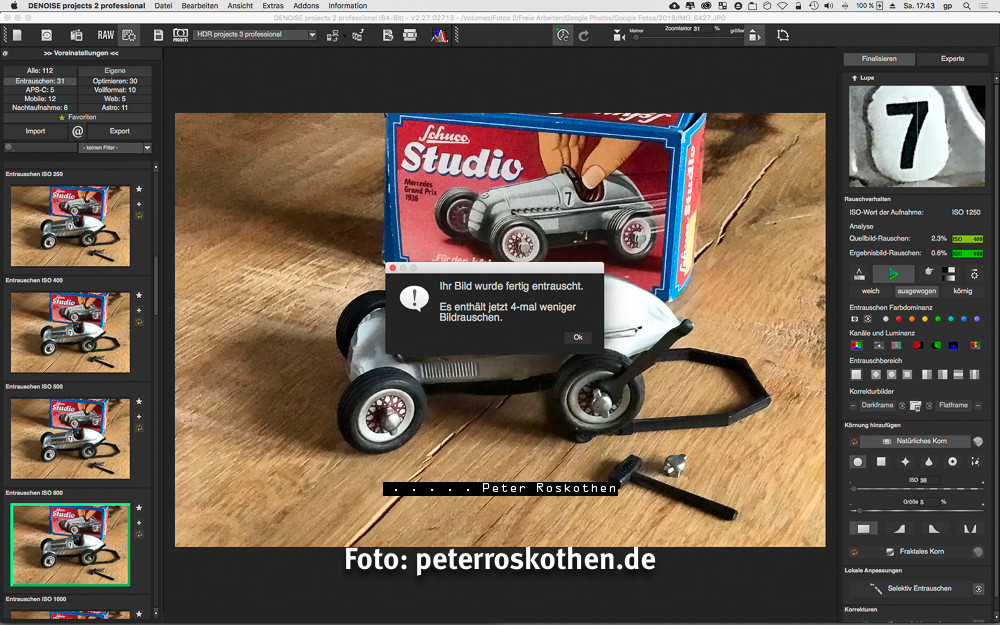Expand the Selektiv Entrauschen options arrow
The width and height of the screenshot is (1000, 625).
pos(978,589)
